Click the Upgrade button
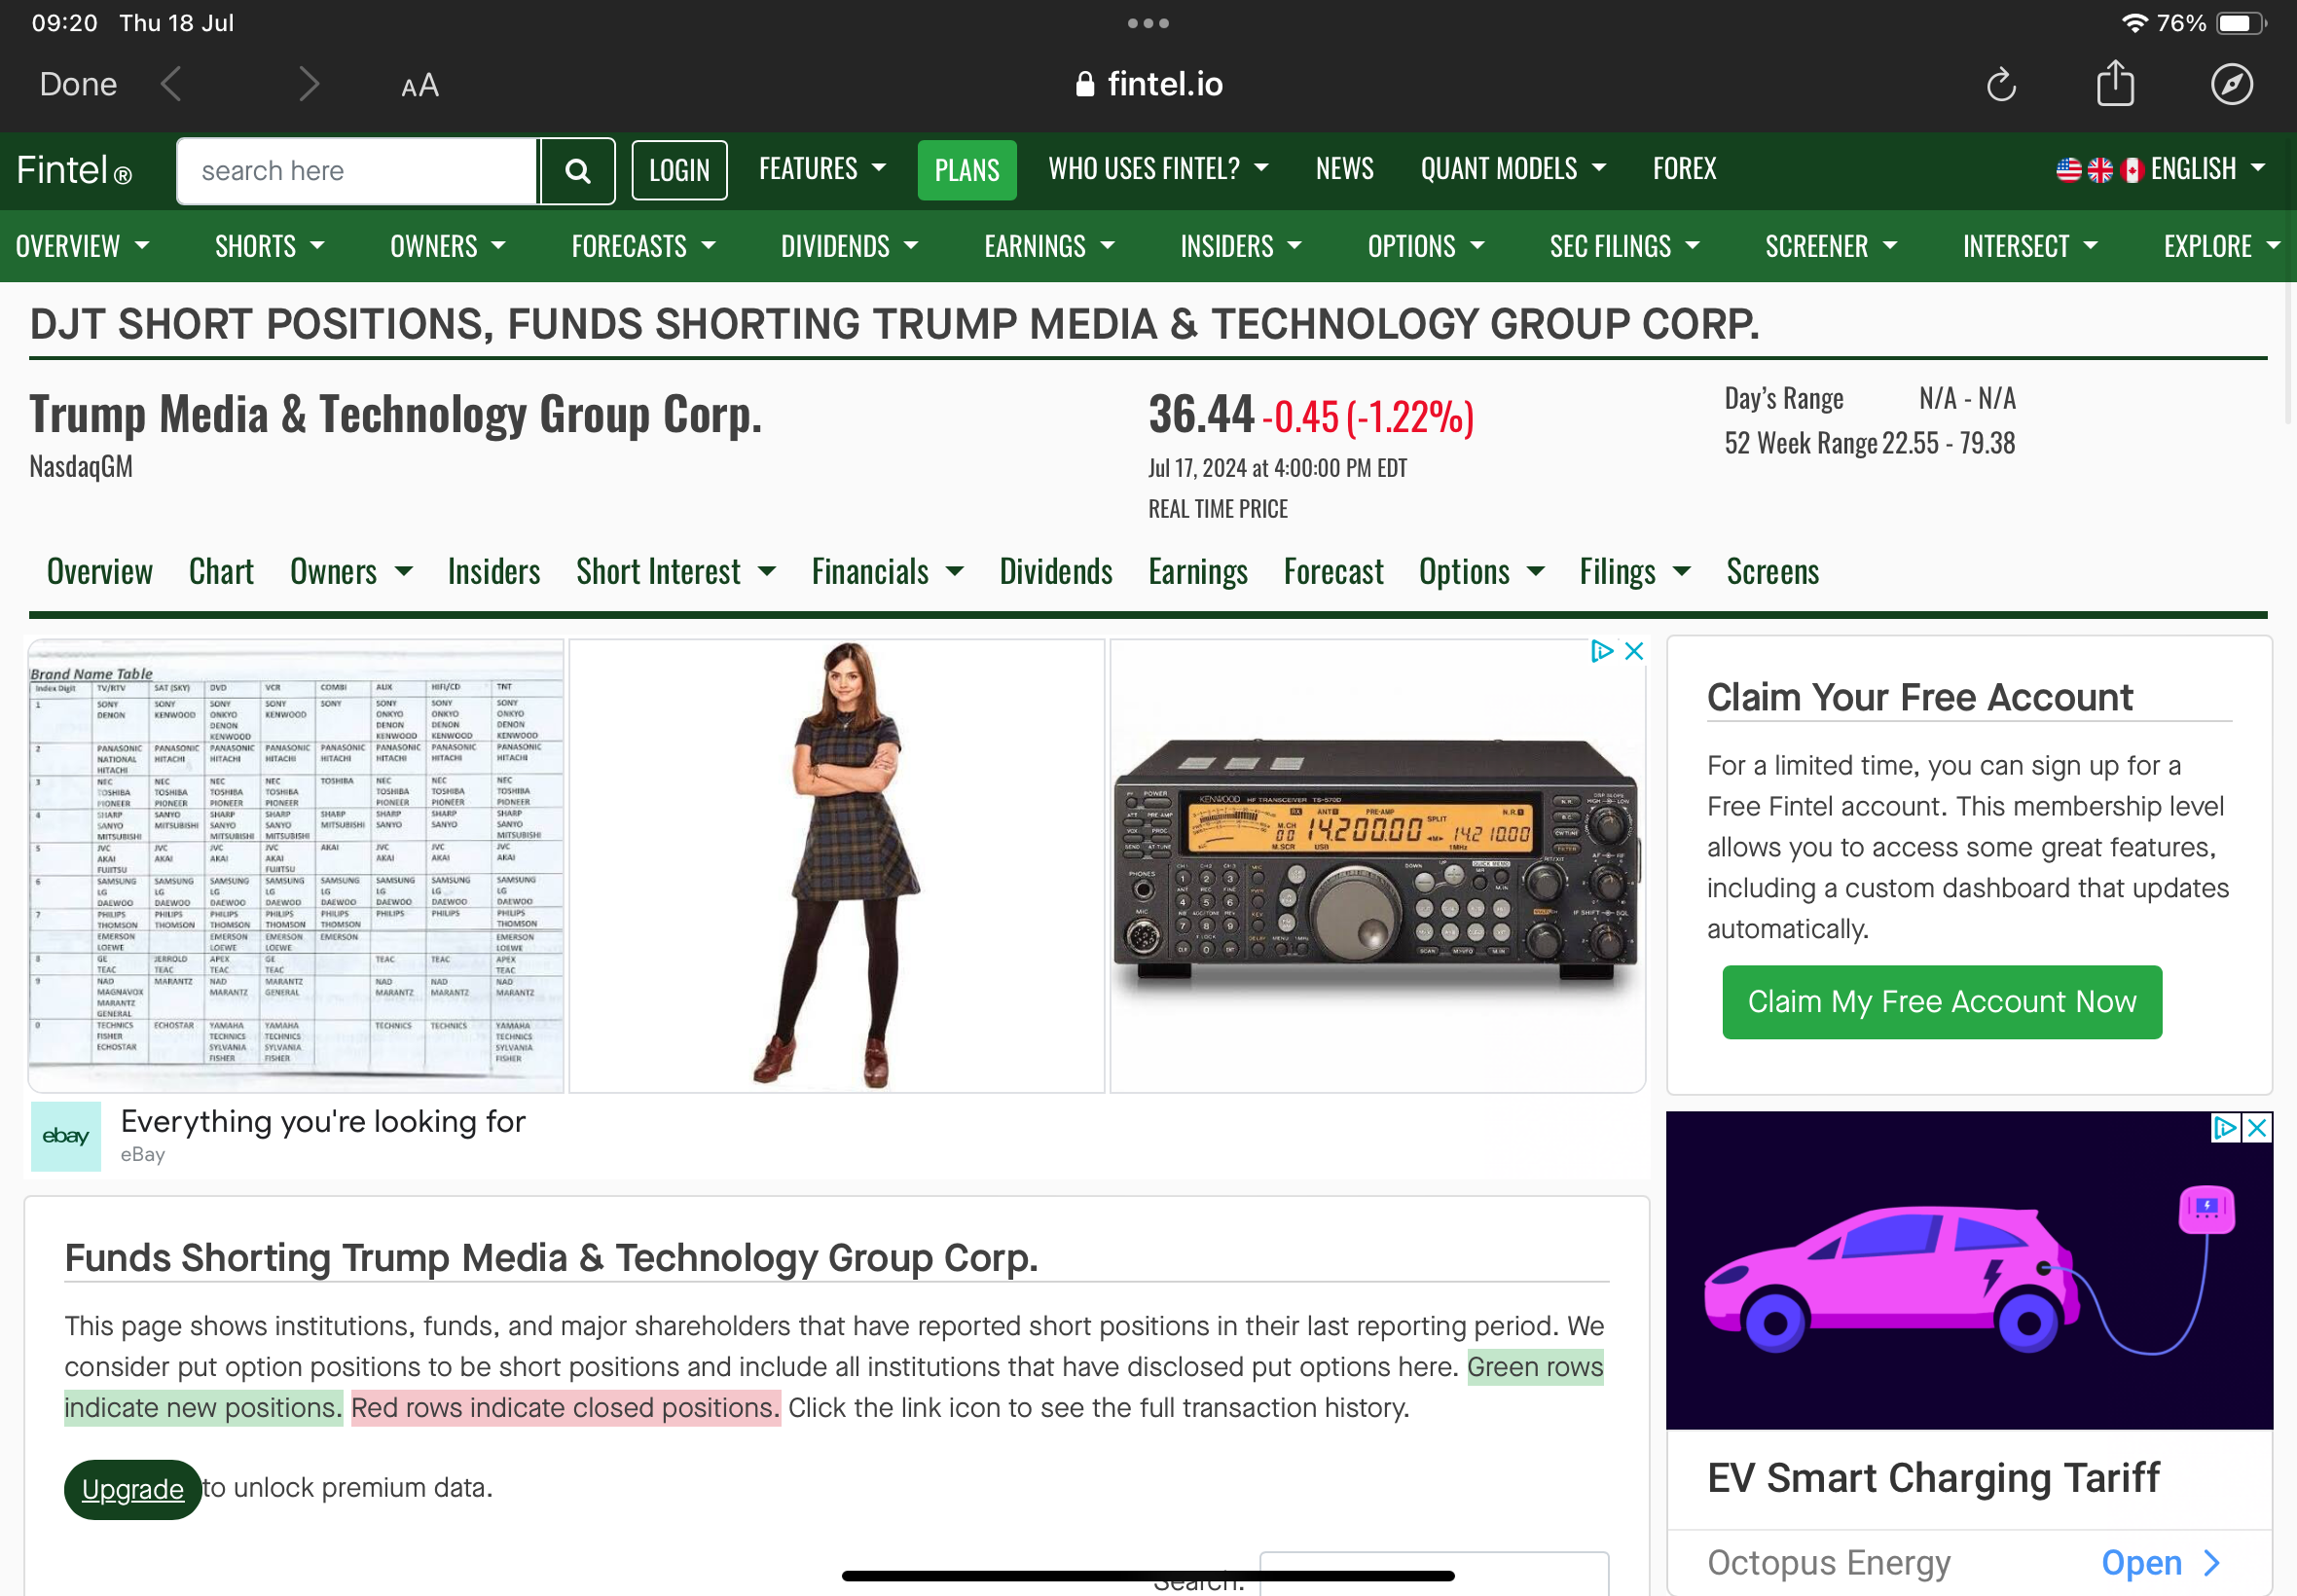 point(133,1489)
